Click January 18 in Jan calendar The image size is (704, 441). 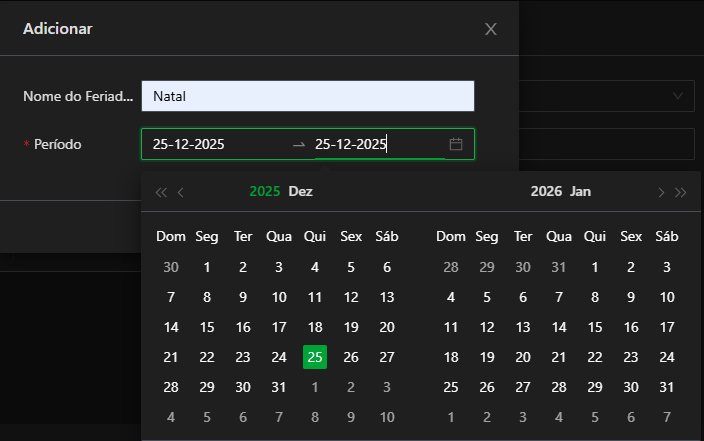(451, 357)
